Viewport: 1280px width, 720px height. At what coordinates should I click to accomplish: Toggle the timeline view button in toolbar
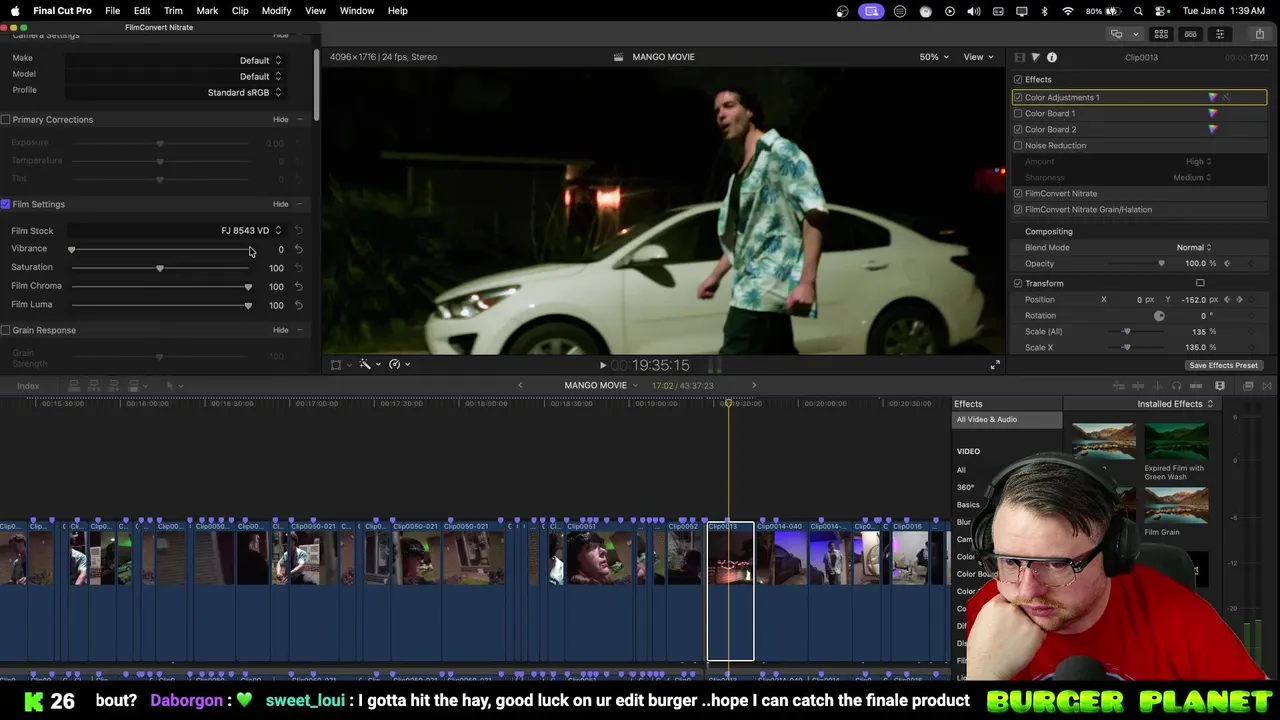point(1190,34)
